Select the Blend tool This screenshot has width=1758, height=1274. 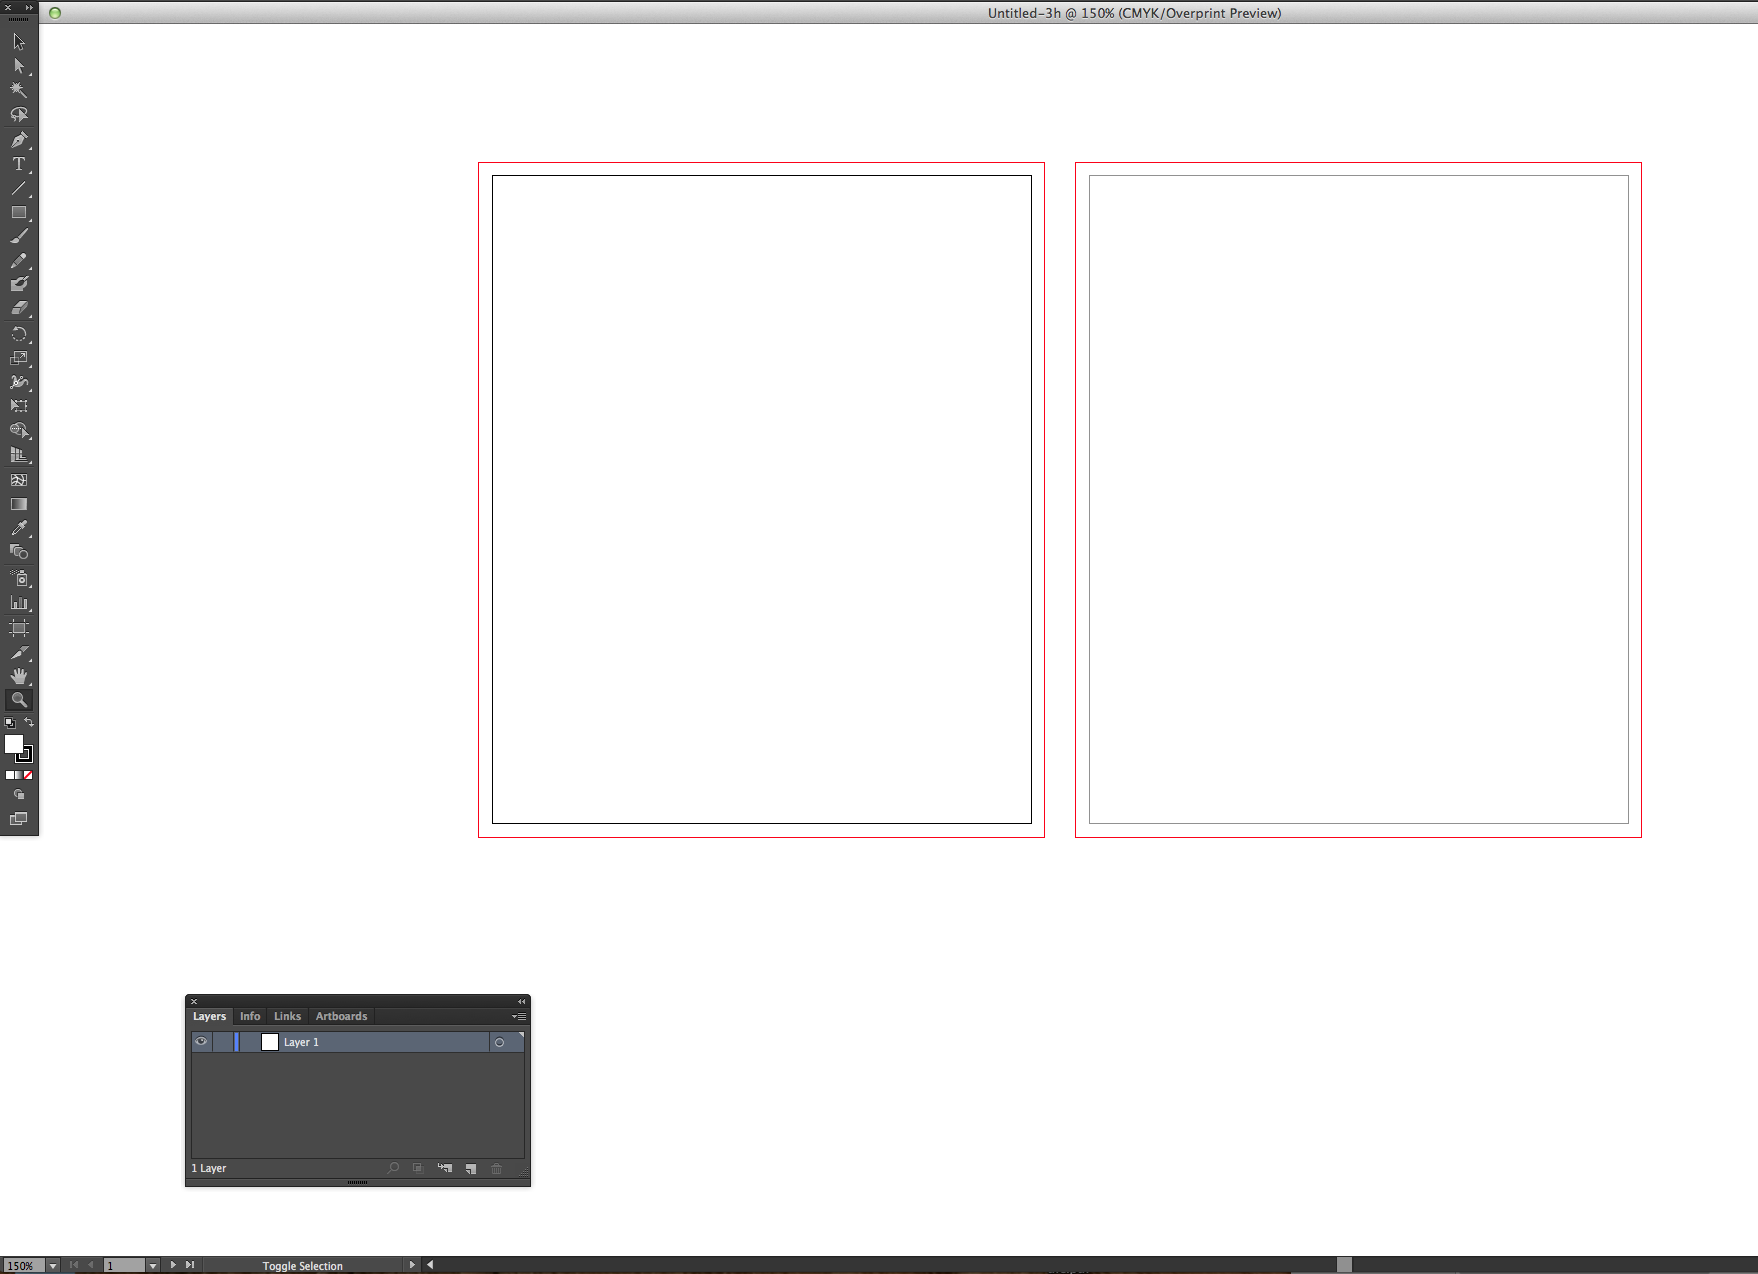click(19, 552)
